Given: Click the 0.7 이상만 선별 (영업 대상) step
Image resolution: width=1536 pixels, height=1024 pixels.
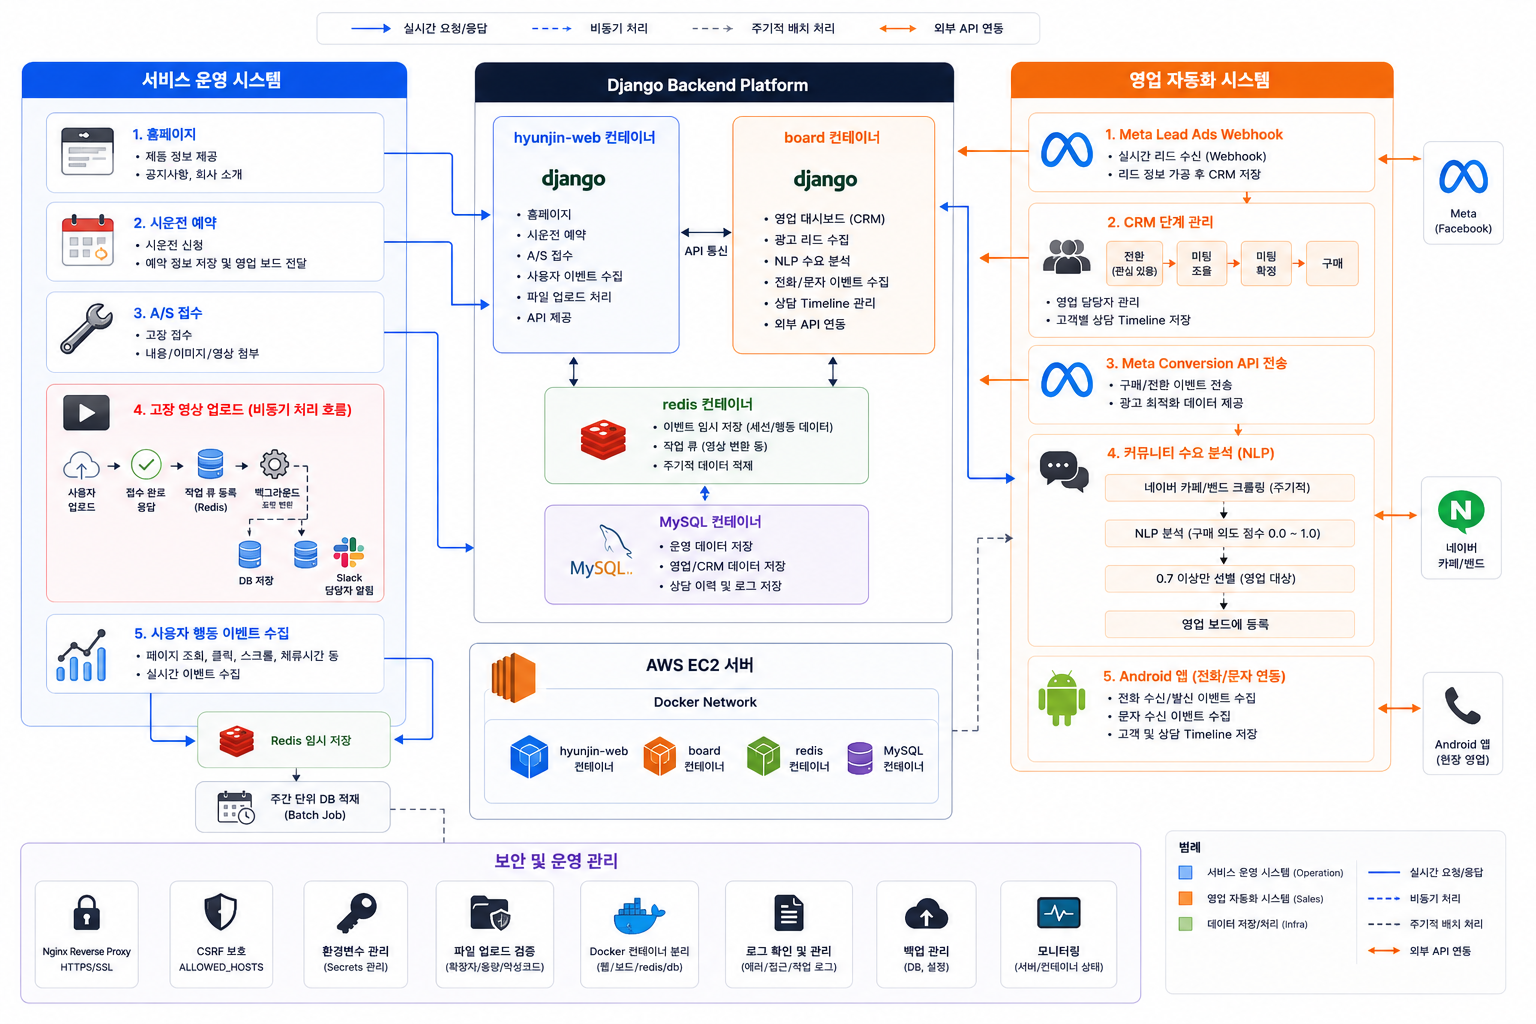Looking at the screenshot, I should click(1229, 578).
